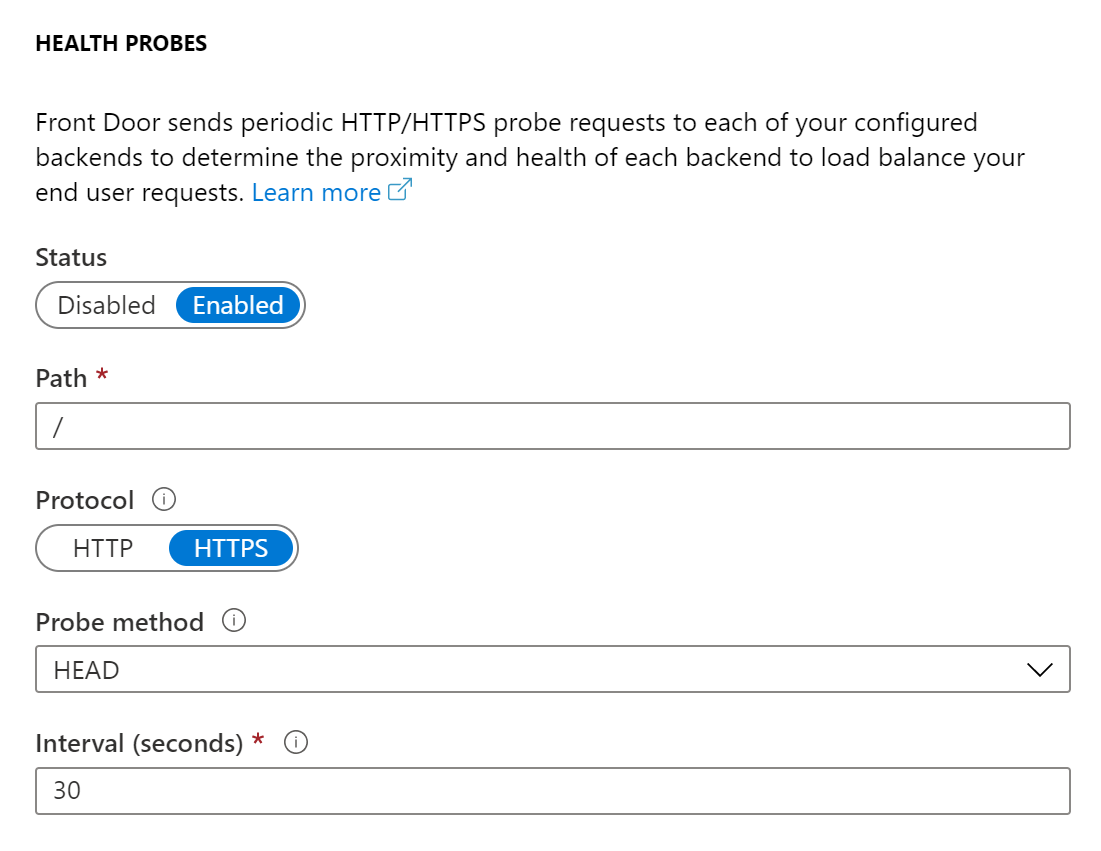Click the Status label
Viewport: 1101px width, 851px height.
tap(71, 257)
